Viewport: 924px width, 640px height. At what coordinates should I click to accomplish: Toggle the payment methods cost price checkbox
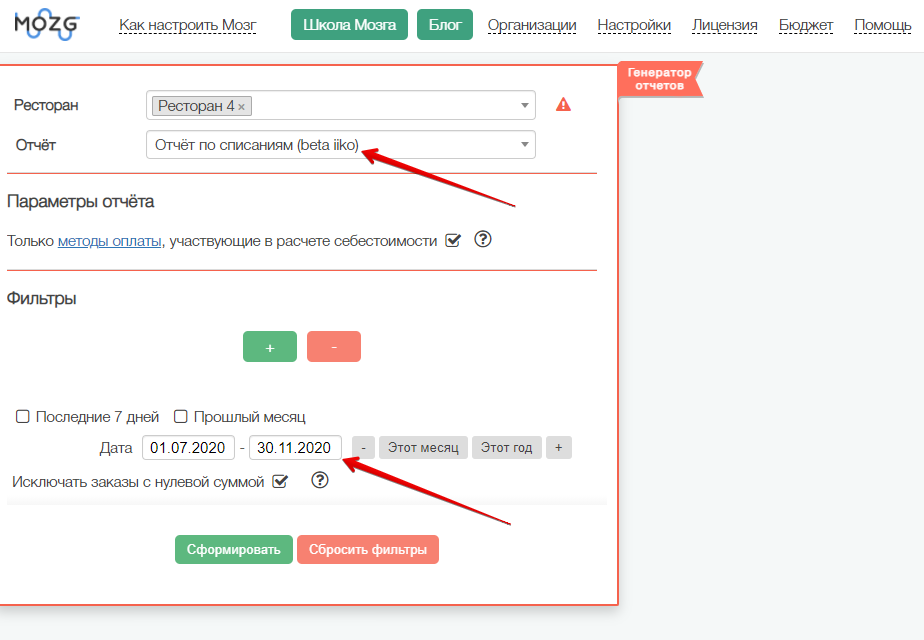click(x=453, y=240)
